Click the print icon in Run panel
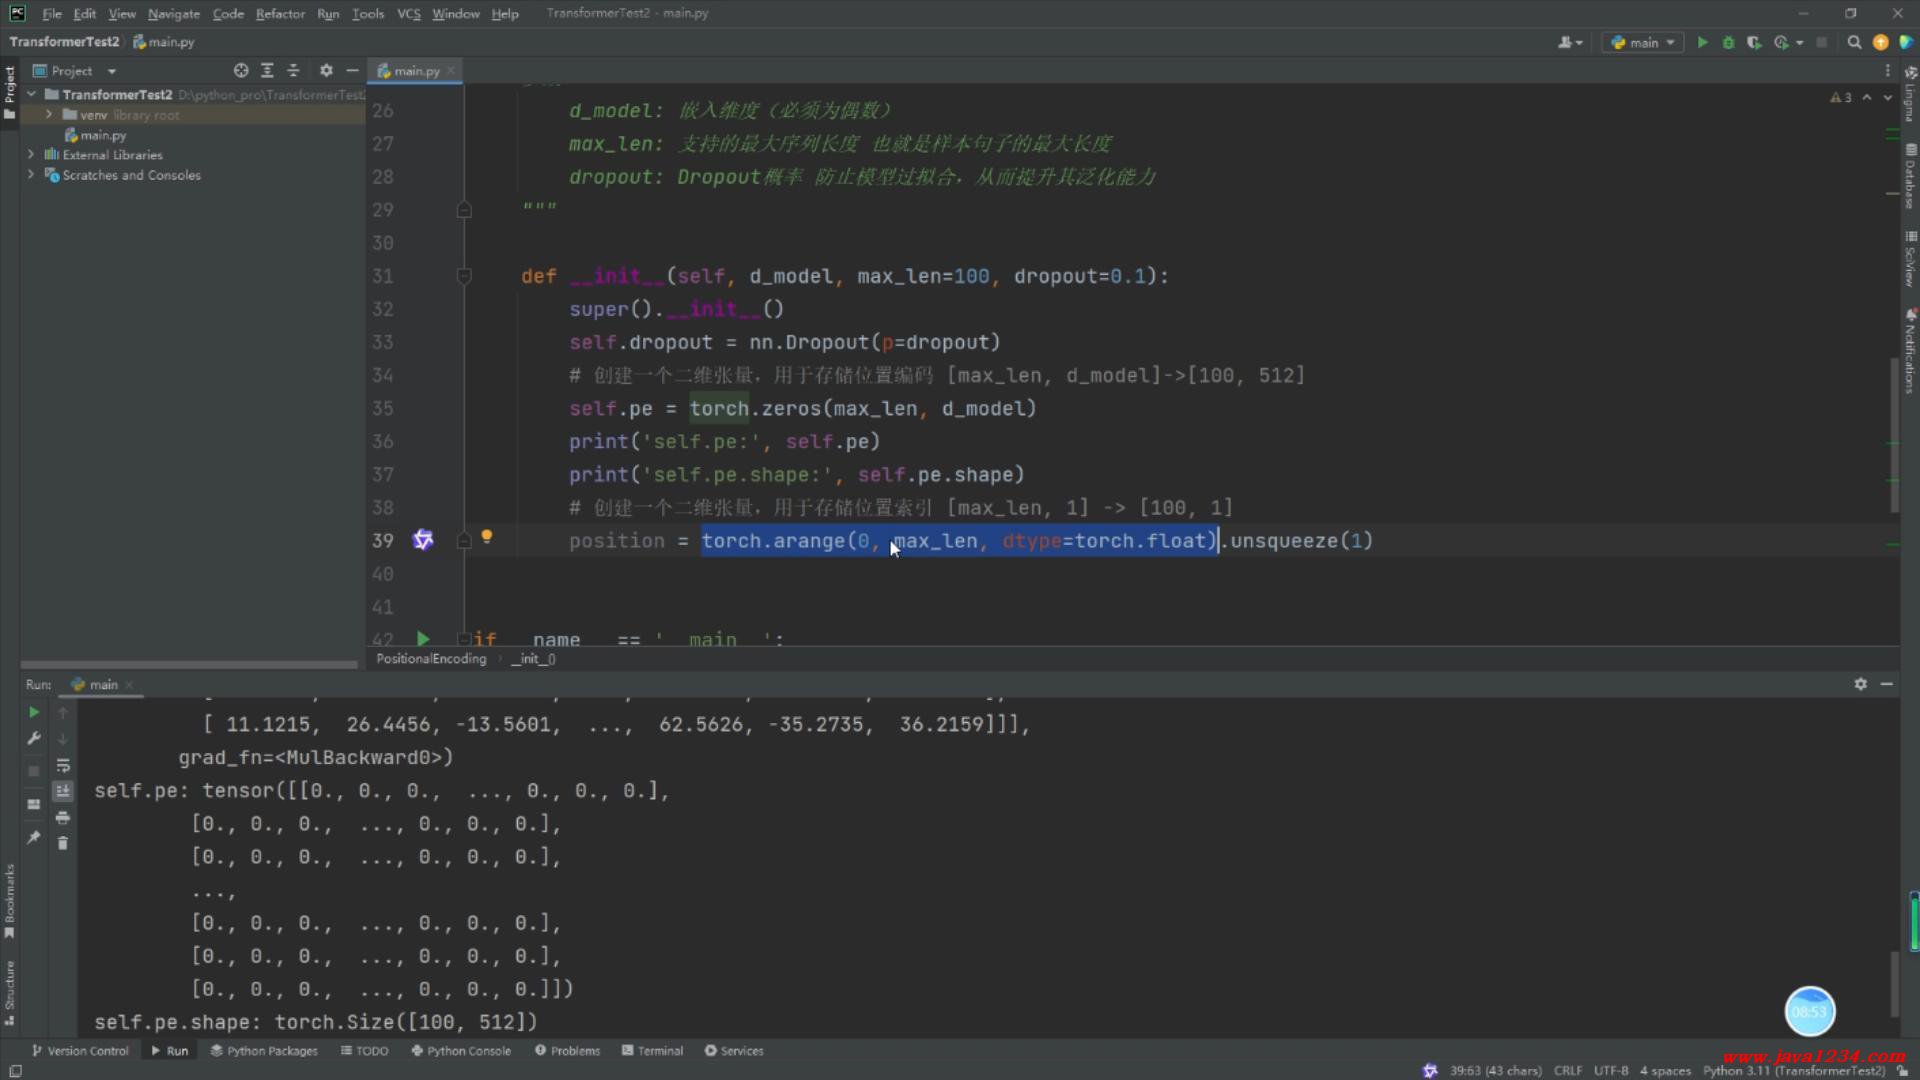This screenshot has width=1920, height=1080. 63,817
